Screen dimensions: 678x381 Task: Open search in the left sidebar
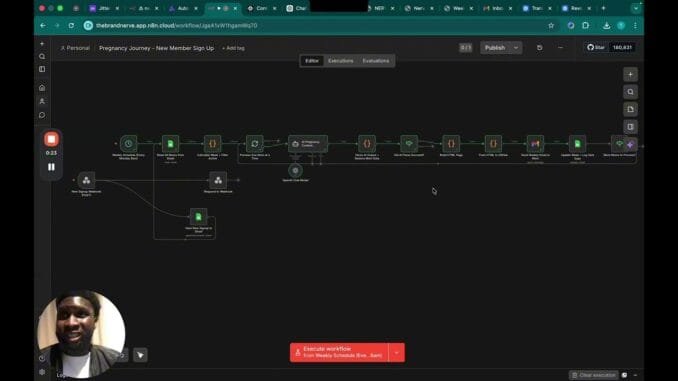(x=42, y=56)
